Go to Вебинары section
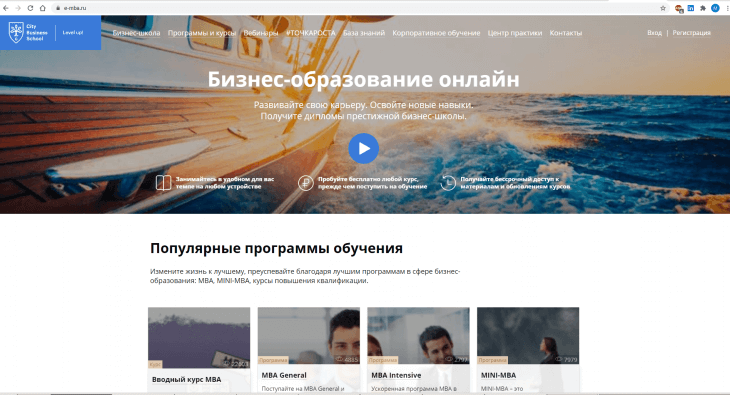The image size is (730, 395). click(x=261, y=33)
